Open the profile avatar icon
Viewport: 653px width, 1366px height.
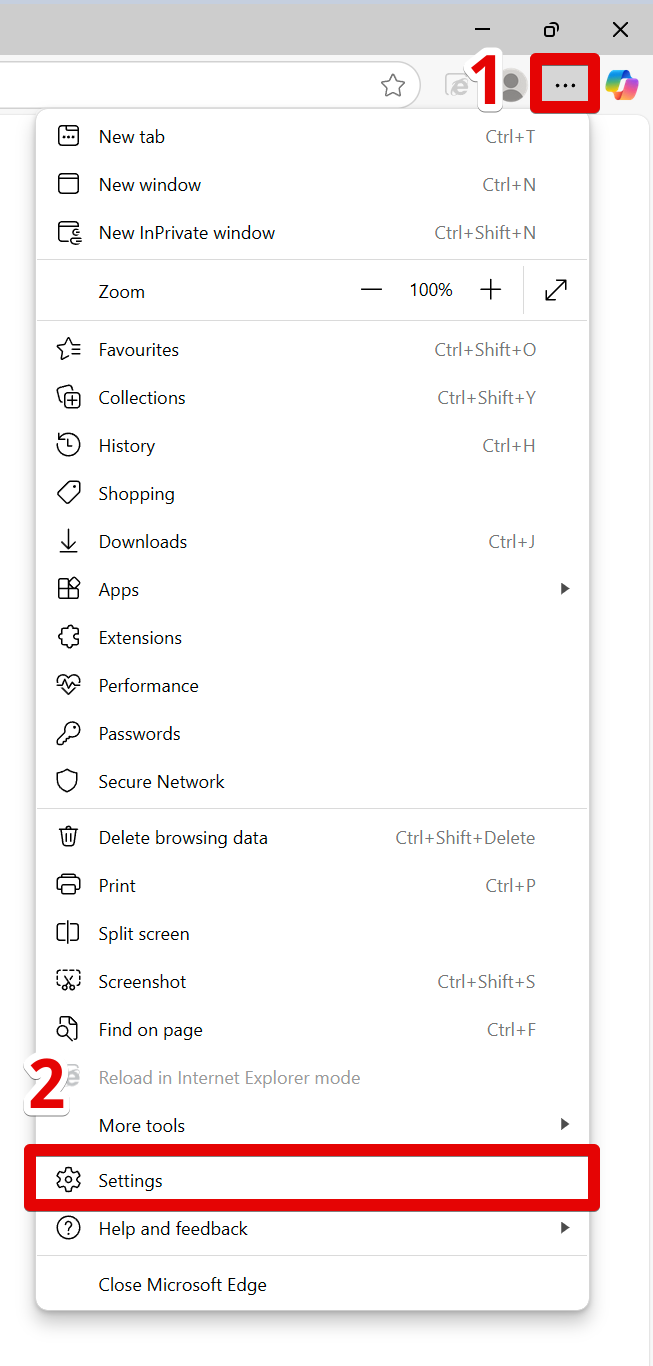tap(513, 86)
